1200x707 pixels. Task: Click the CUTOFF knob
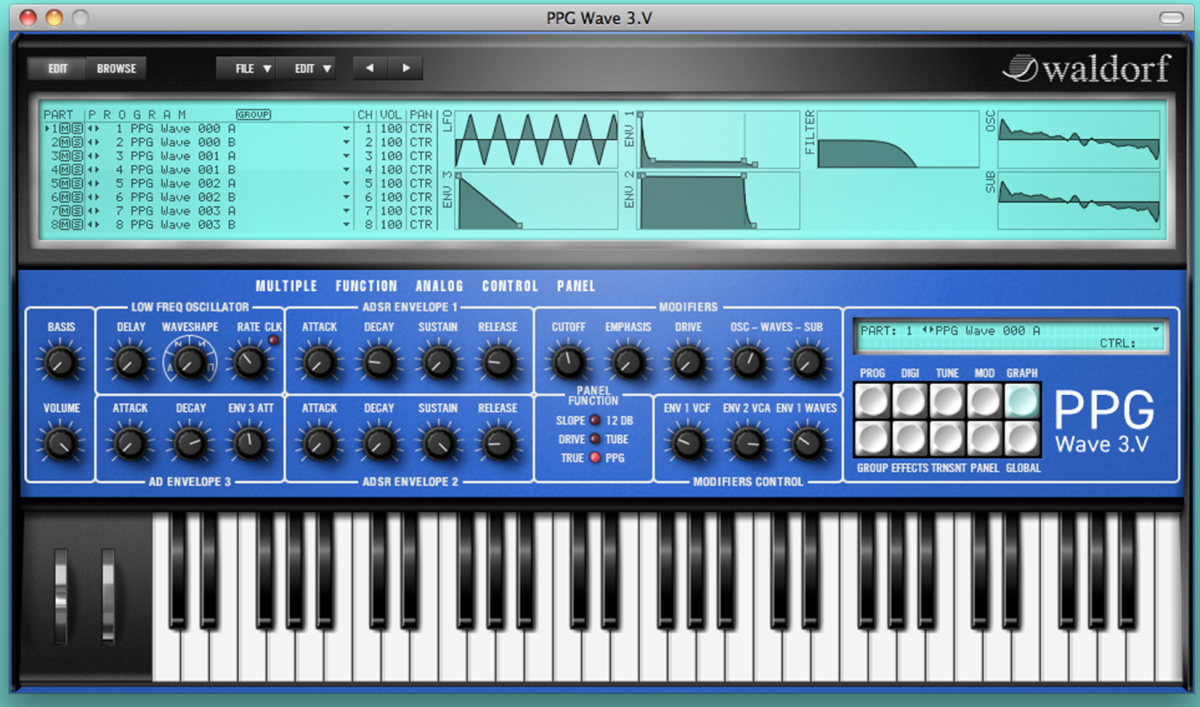coord(568,361)
